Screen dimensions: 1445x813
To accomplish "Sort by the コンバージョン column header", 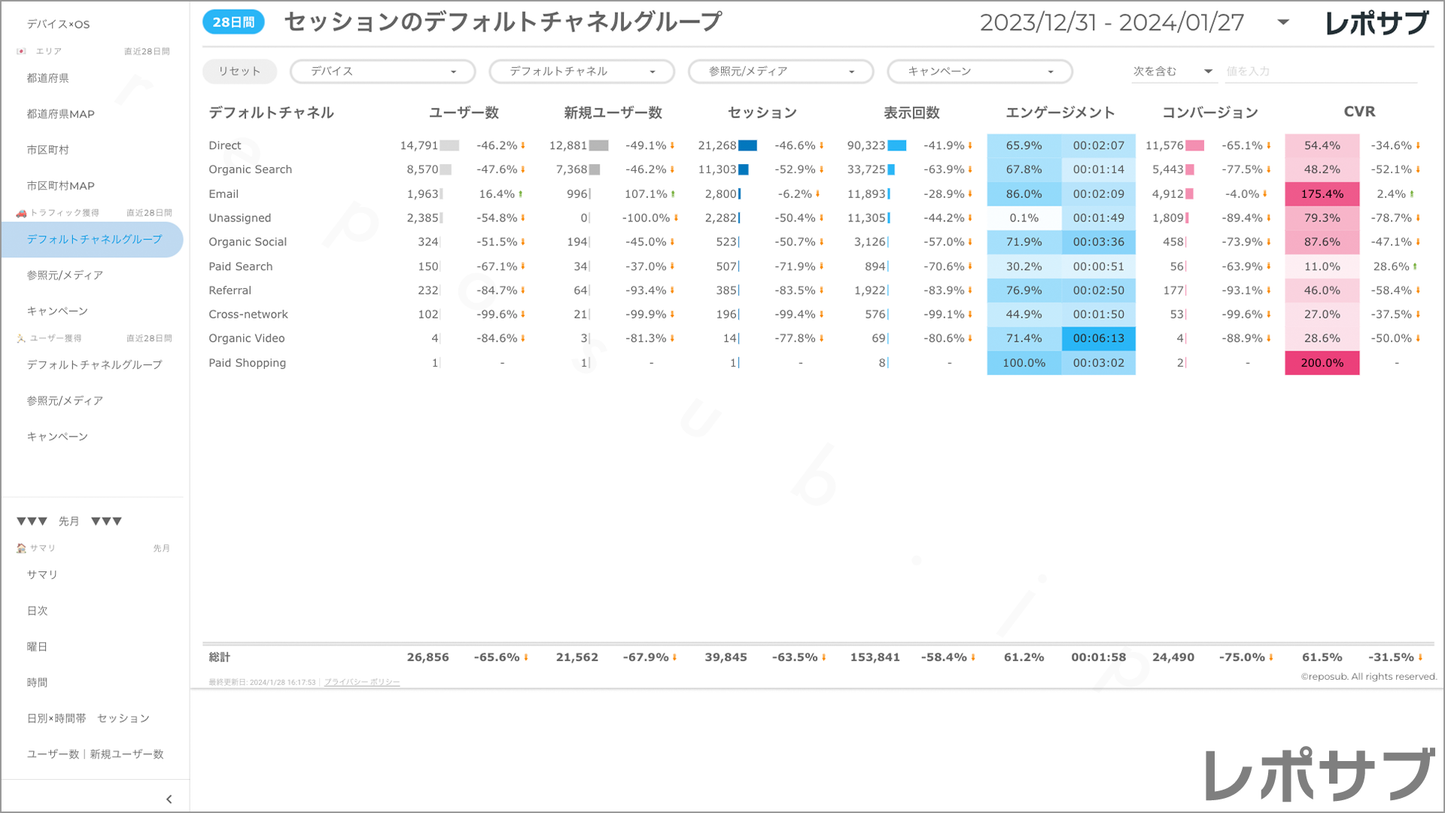I will pyautogui.click(x=1209, y=113).
